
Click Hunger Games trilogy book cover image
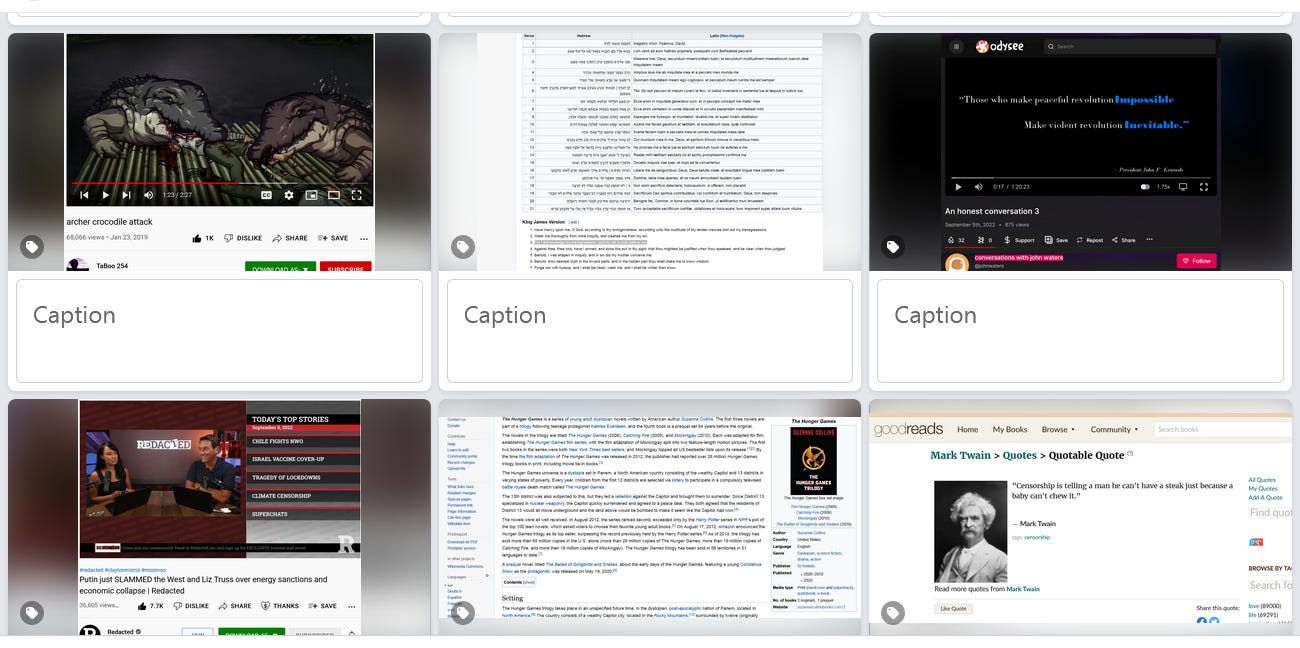pyautogui.click(x=812, y=461)
